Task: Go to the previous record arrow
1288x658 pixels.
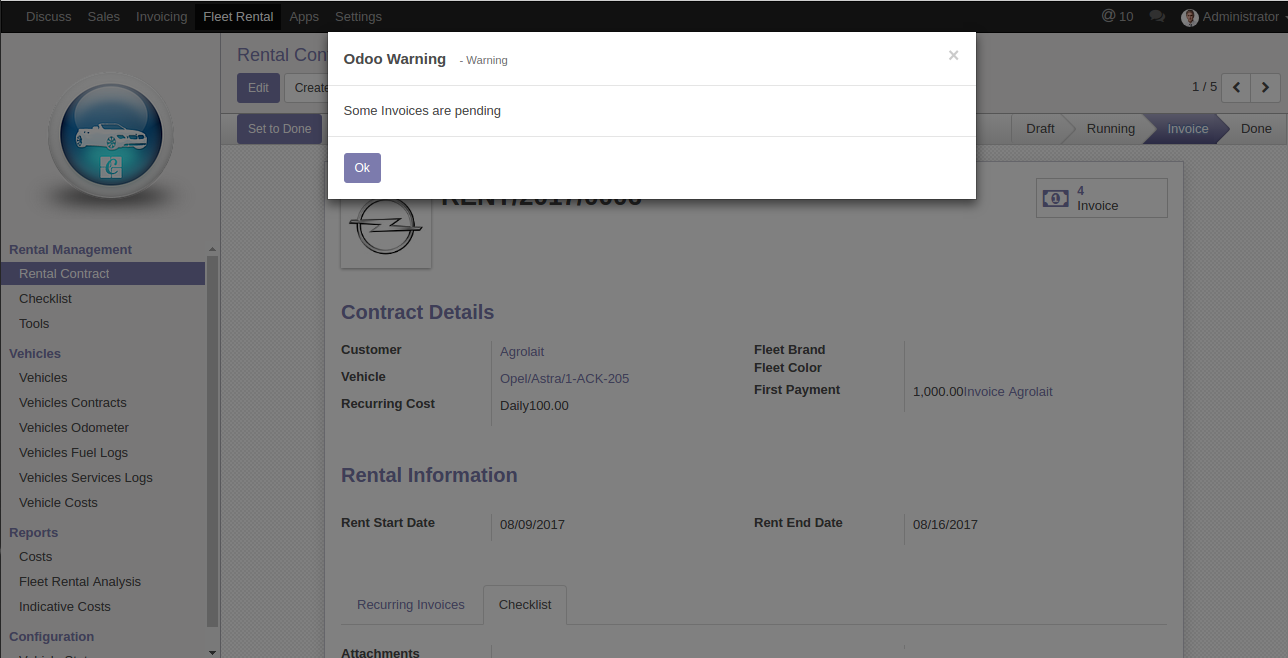Action: click(x=1237, y=88)
